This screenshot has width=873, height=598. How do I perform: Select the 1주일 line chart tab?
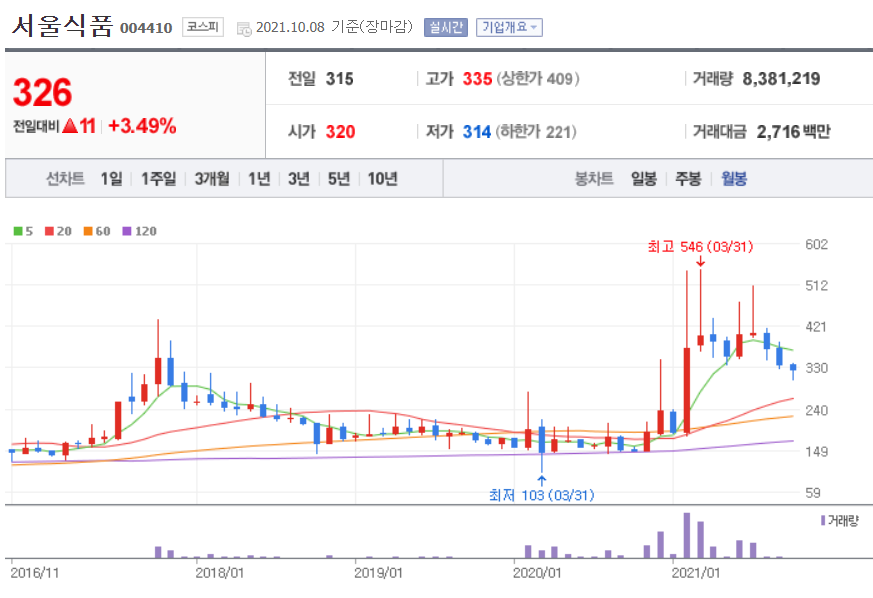pos(158,179)
